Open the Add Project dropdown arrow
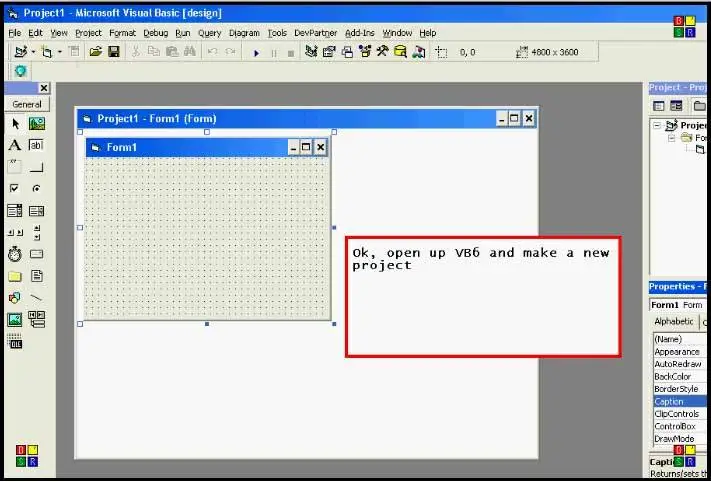The height and width of the screenshot is (482, 711). click(33, 52)
